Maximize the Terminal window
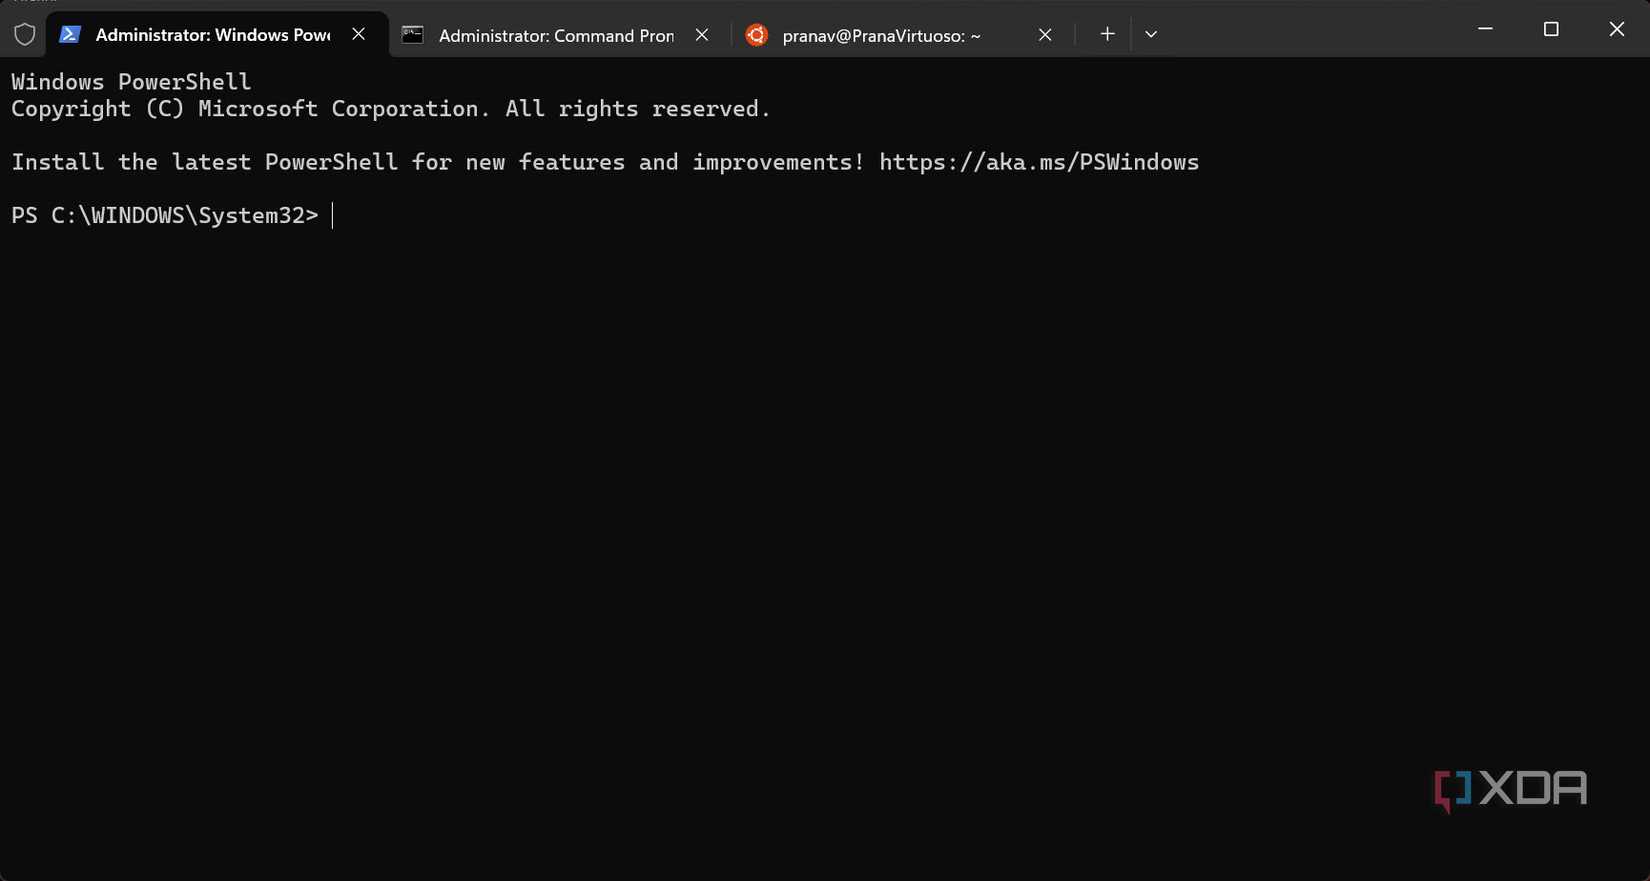The image size is (1650, 881). pyautogui.click(x=1551, y=29)
